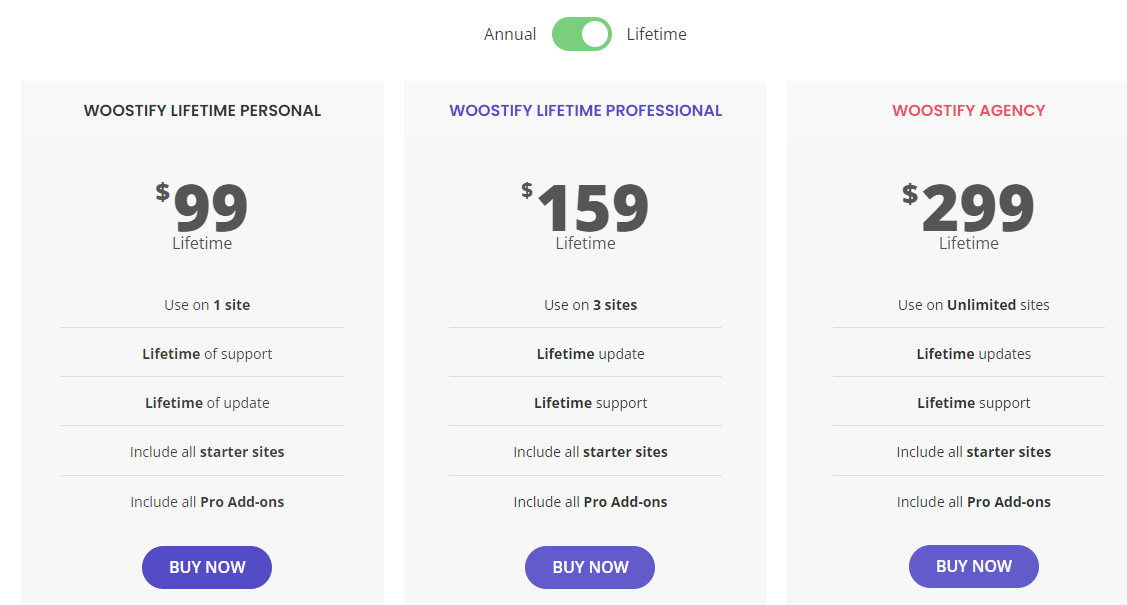Open the Woostify Lifetime Personal heading
This screenshot has height=605, width=1127.
(x=202, y=111)
